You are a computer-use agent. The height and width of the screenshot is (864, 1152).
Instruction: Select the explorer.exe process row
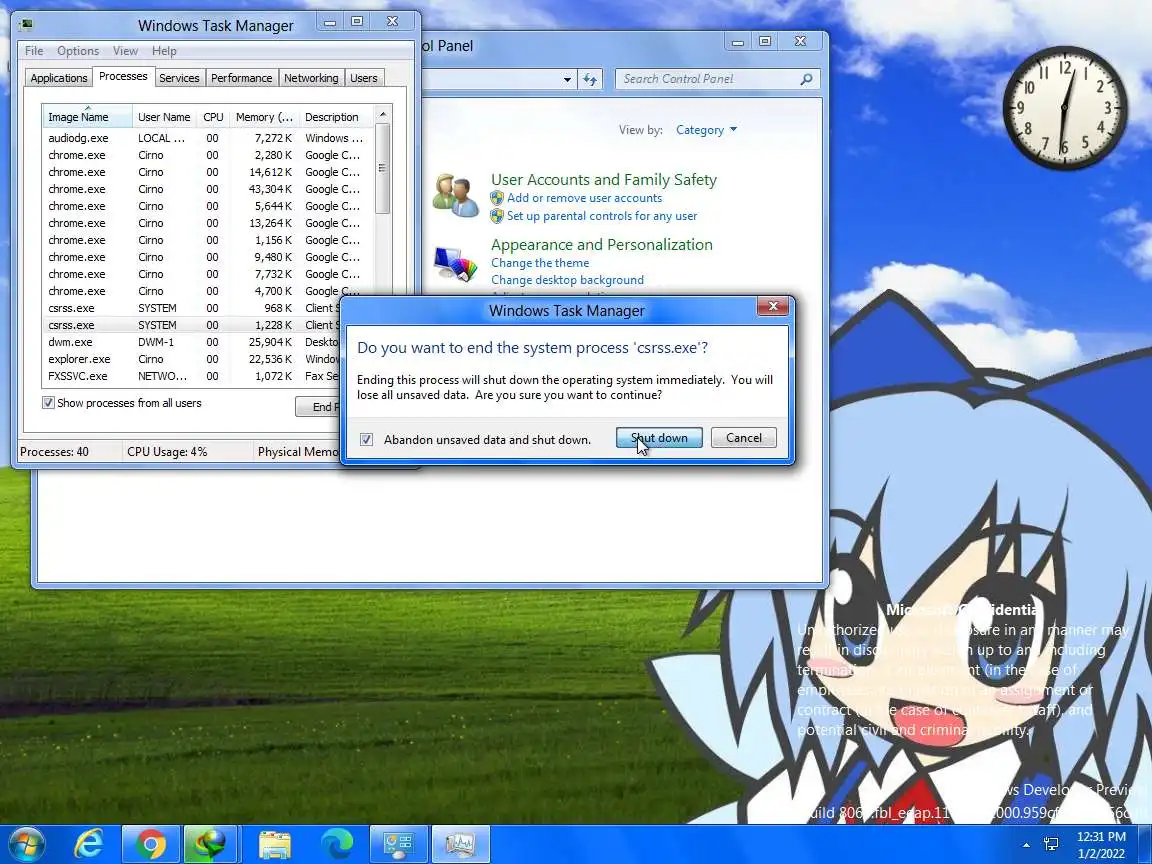click(x=191, y=359)
